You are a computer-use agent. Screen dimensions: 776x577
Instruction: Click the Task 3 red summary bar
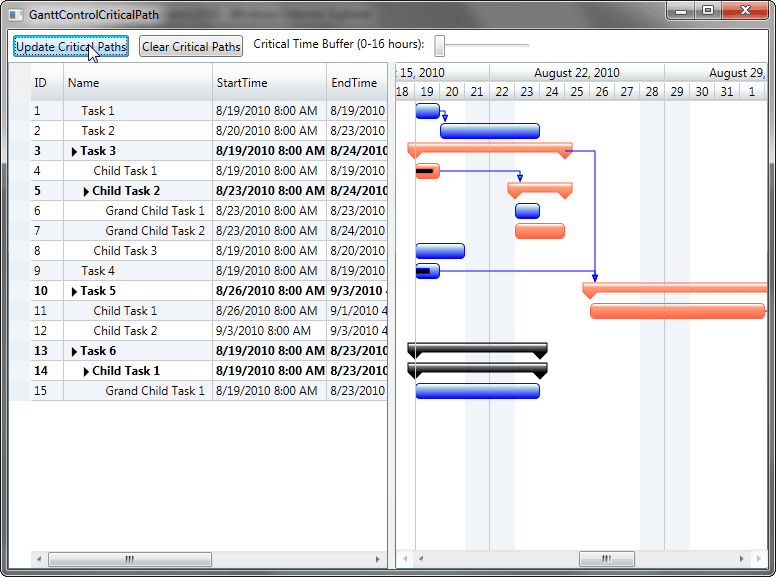(490, 147)
